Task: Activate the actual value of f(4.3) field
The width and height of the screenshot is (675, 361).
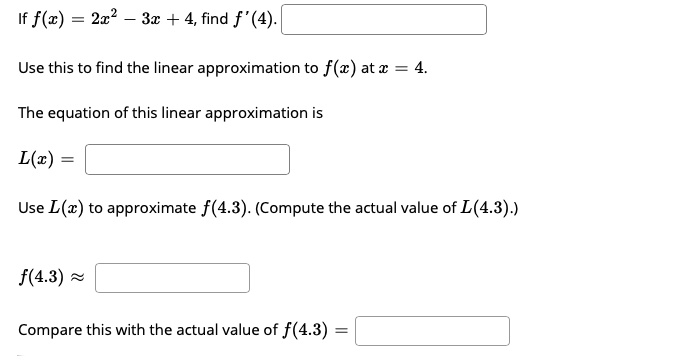Action: [x=432, y=331]
